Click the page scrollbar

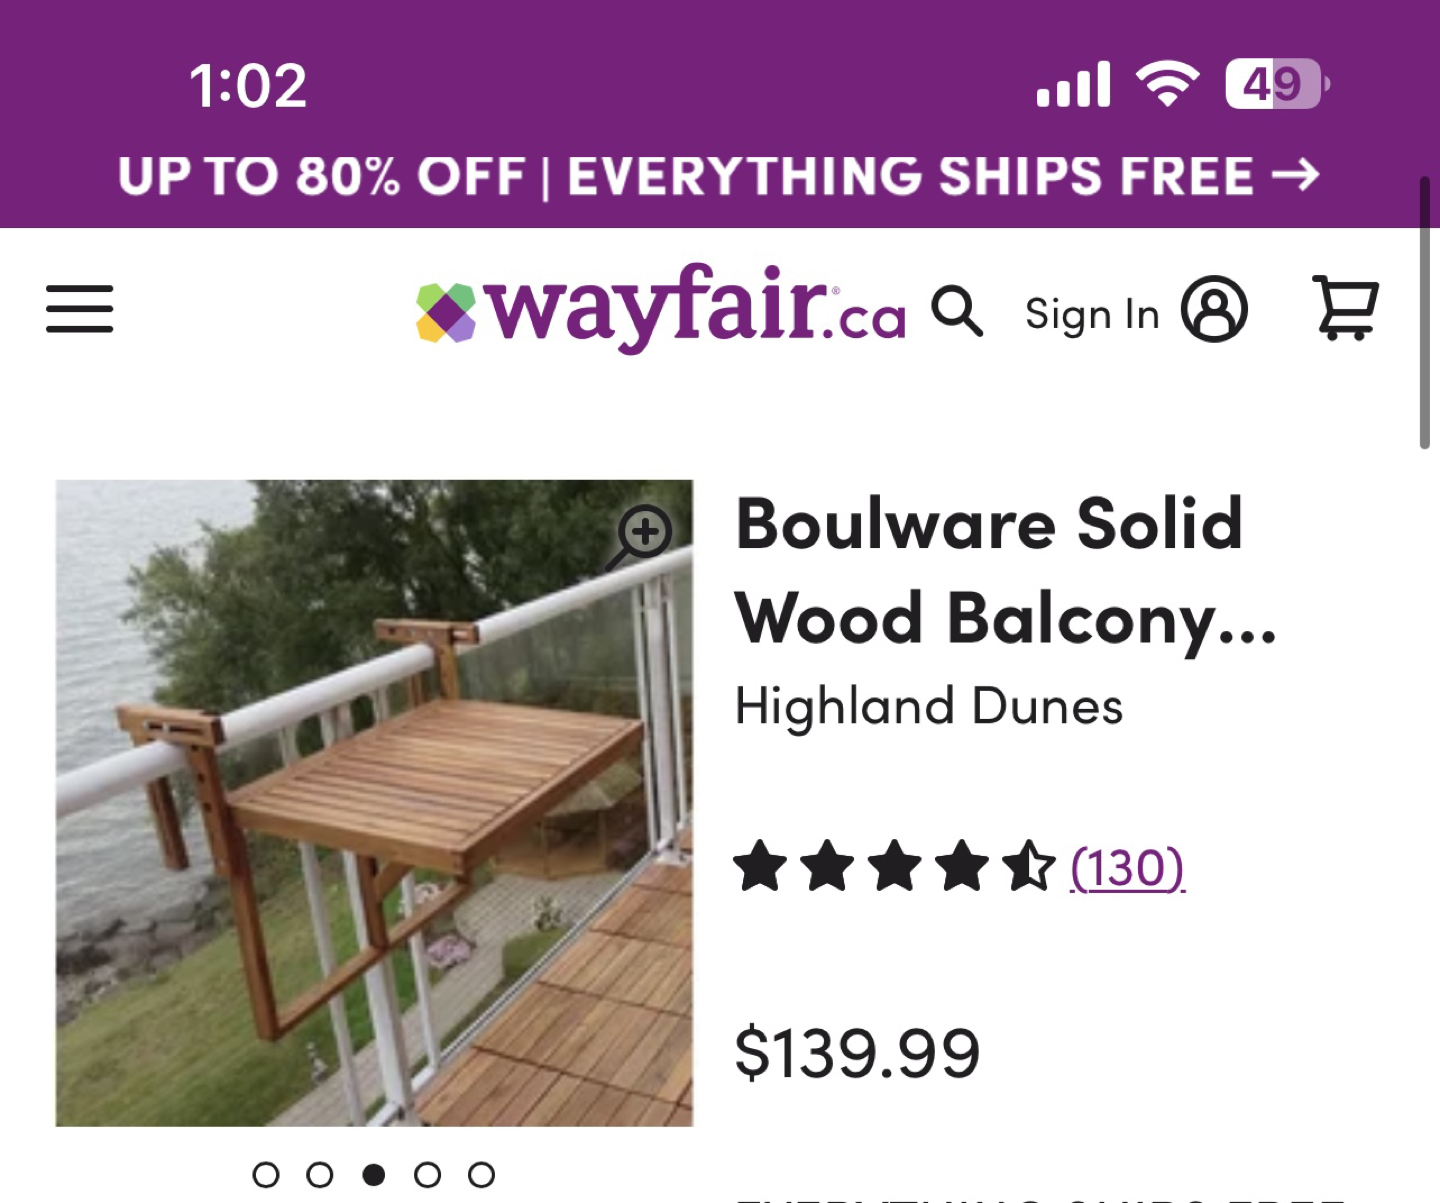point(1425,313)
